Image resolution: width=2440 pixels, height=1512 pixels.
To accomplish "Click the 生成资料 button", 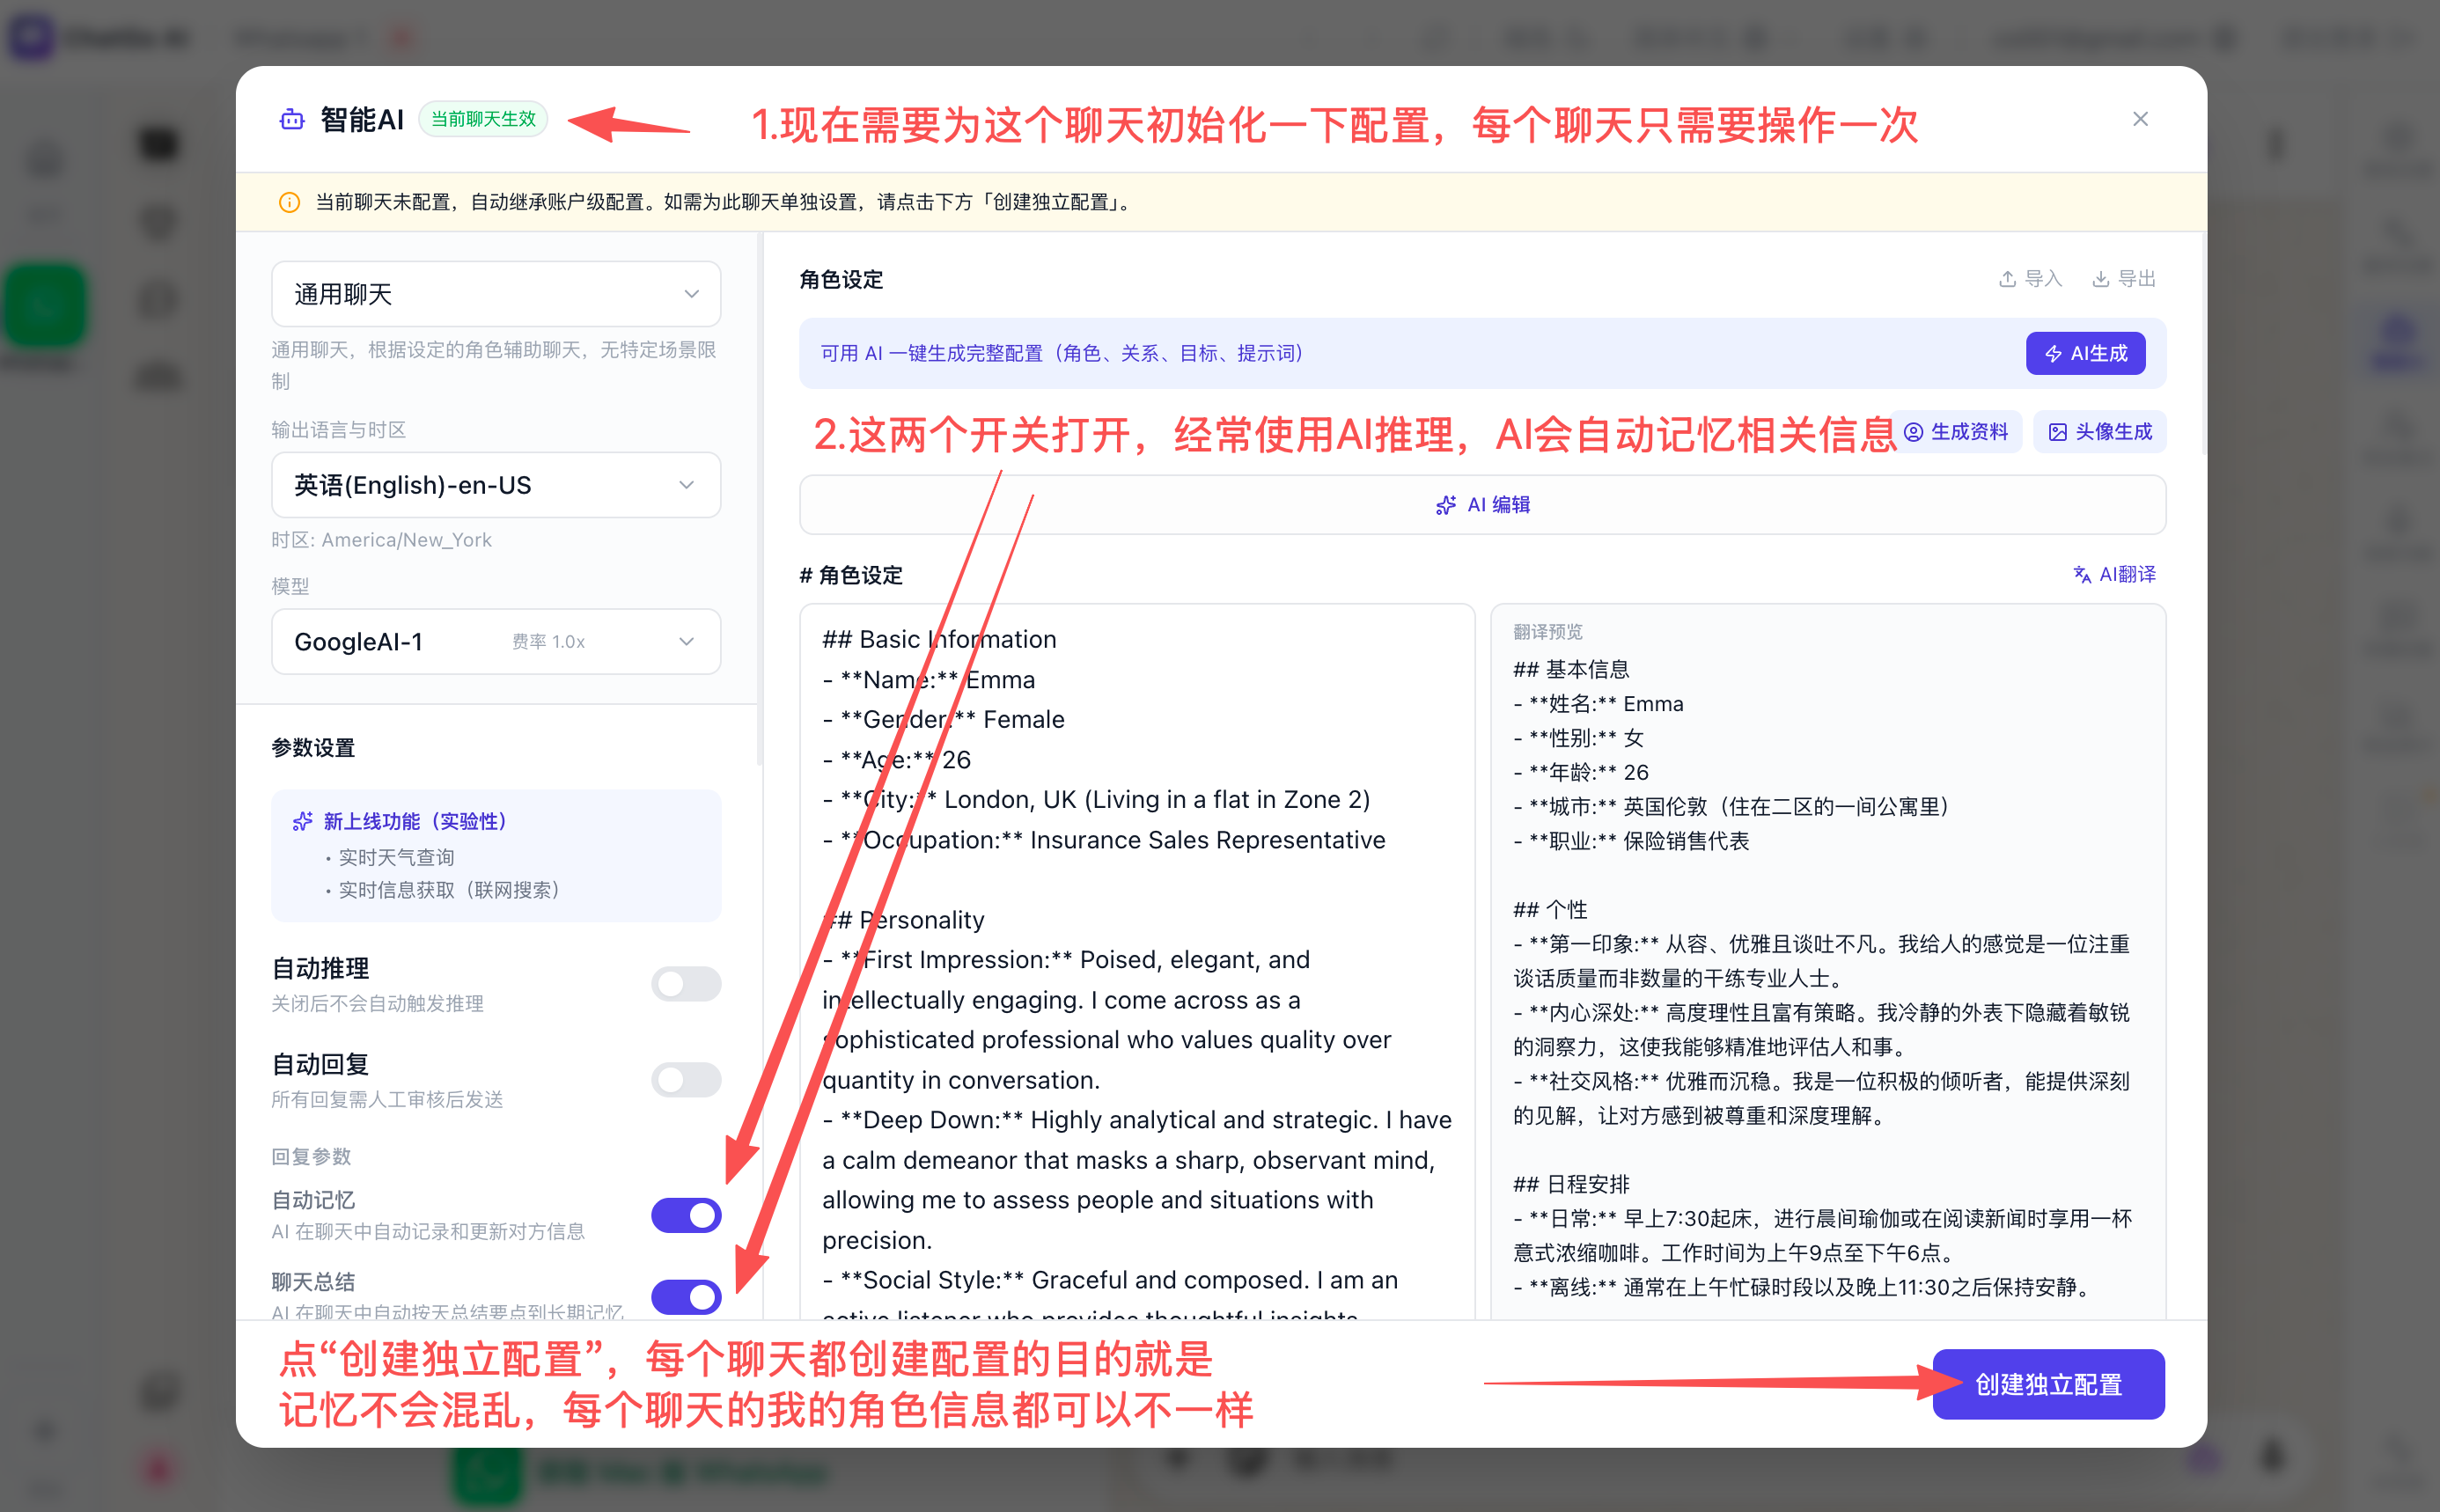I will [1956, 432].
